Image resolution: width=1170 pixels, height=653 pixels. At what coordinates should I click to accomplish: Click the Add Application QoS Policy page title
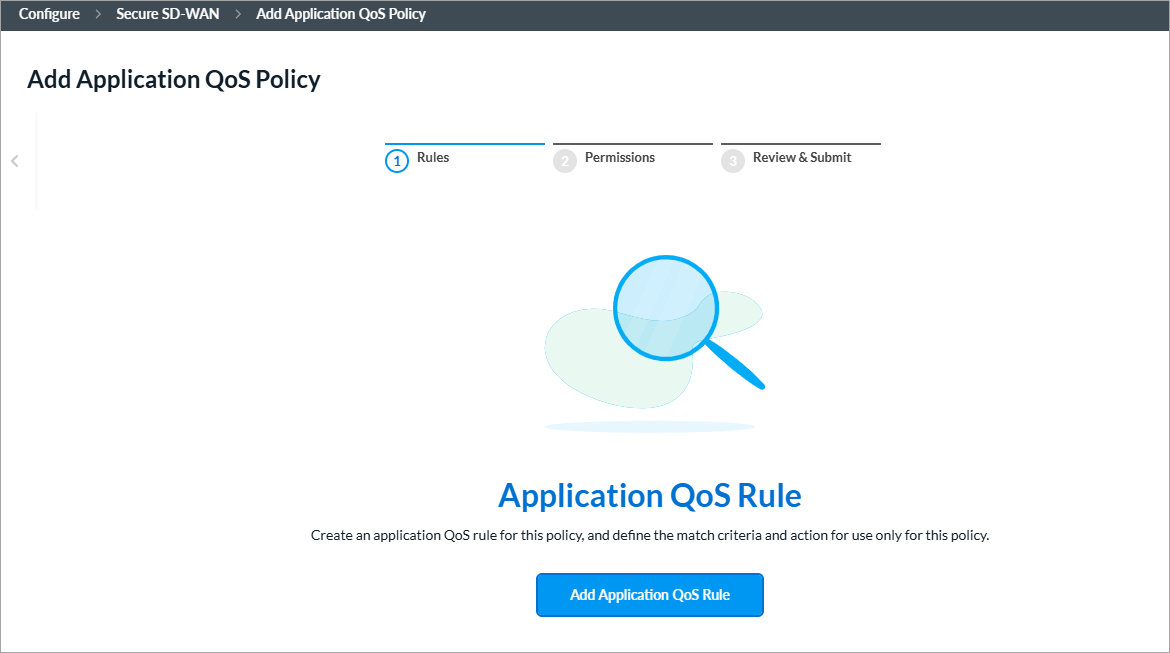coord(173,79)
